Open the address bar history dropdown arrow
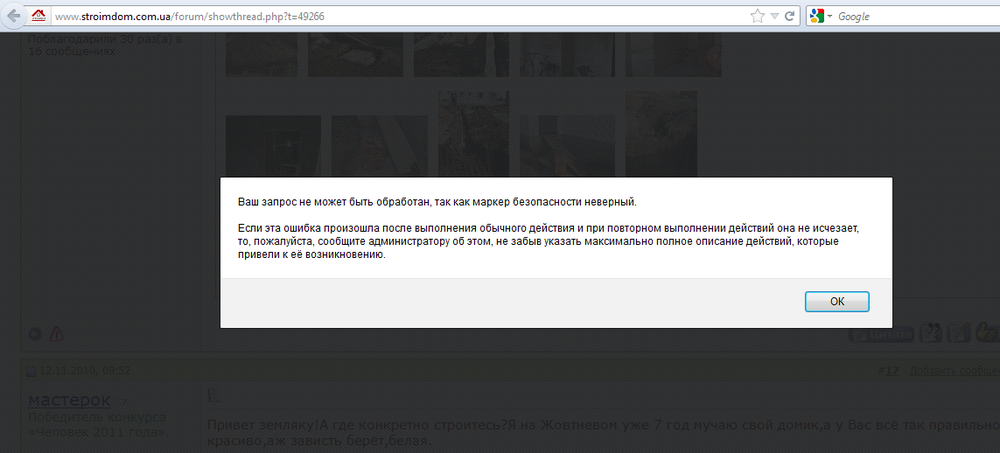 click(774, 17)
